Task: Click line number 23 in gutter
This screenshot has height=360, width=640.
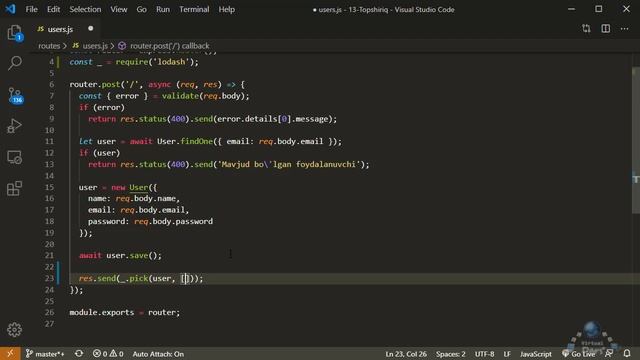Action: pyautogui.click(x=49, y=278)
